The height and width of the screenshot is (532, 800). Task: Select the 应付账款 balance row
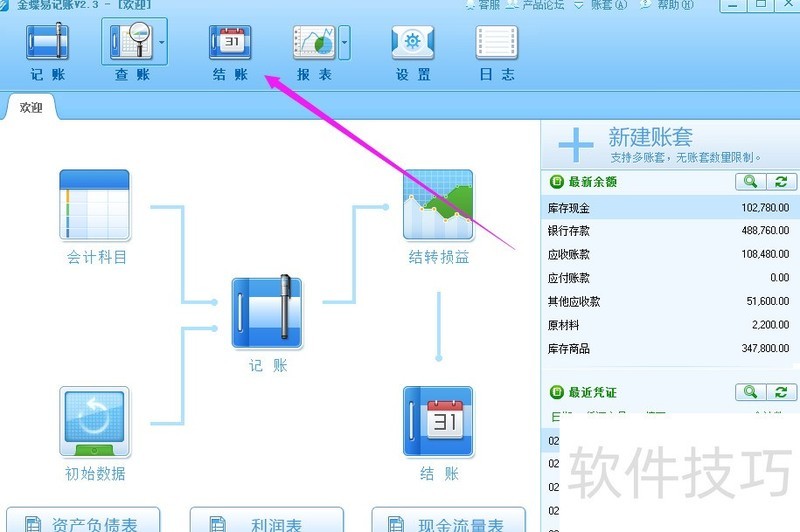[x=670, y=277]
